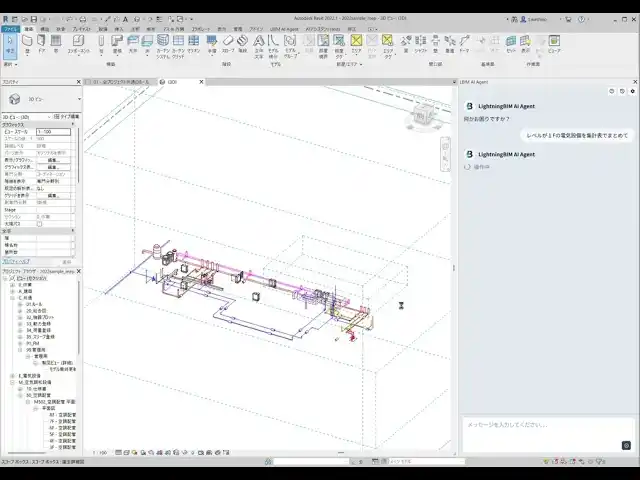Select the Door tool in the ribbon
This screenshot has width=640, height=480.
(43, 44)
